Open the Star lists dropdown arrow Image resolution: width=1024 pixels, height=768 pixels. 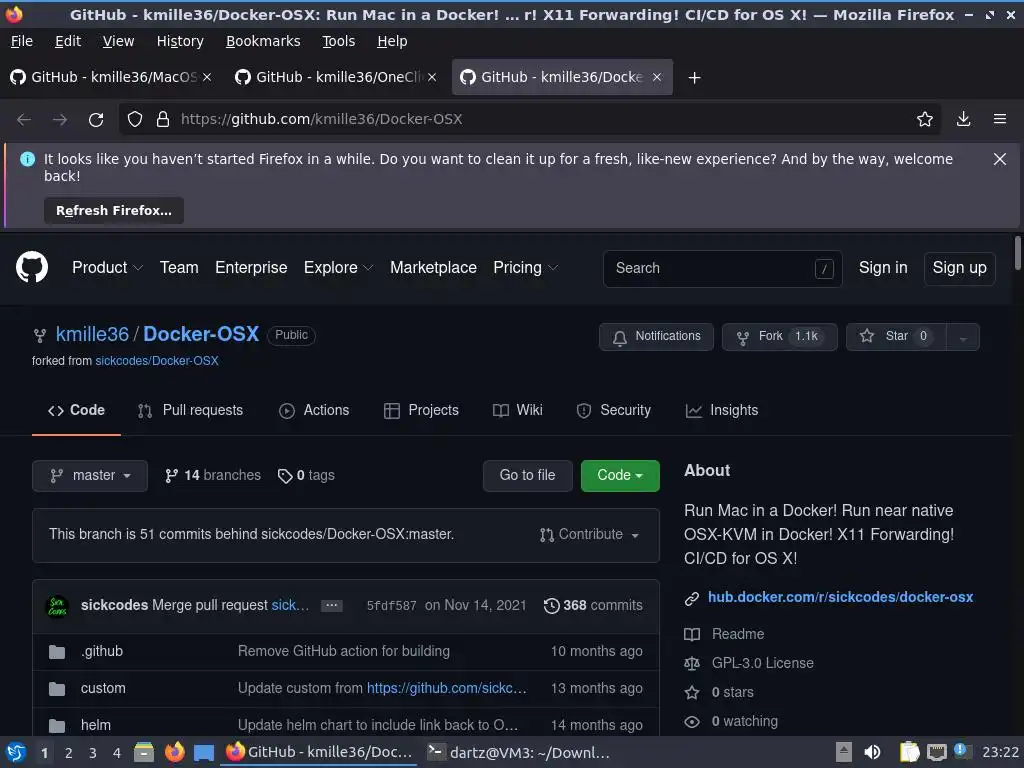pyautogui.click(x=963, y=337)
